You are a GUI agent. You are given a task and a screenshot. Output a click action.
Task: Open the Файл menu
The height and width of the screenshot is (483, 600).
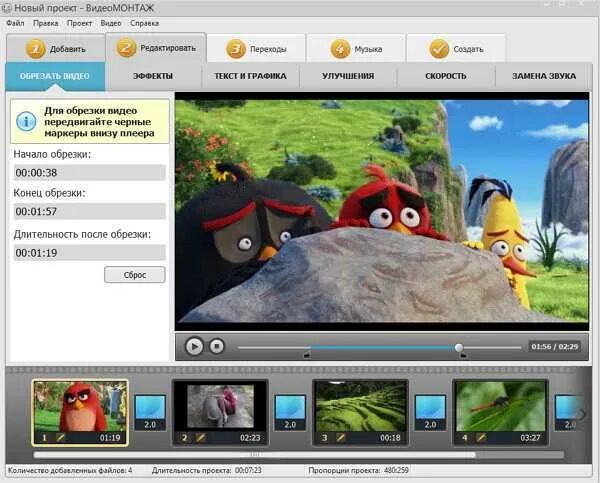tap(15, 23)
